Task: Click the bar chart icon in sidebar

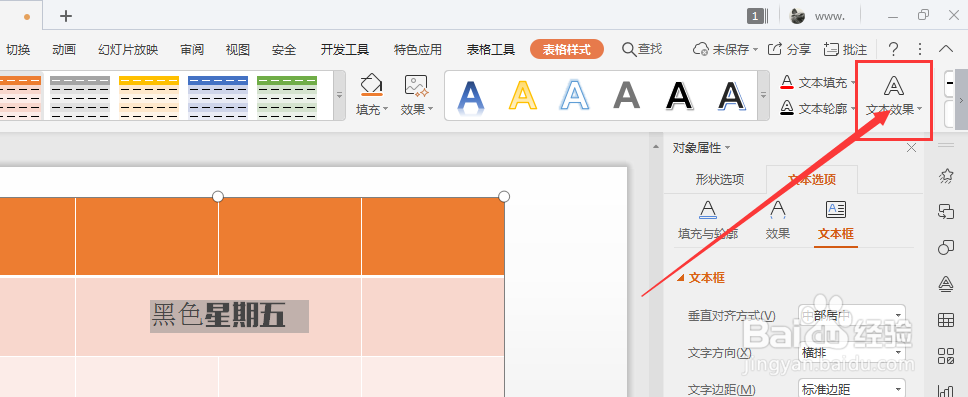Action: (946, 390)
